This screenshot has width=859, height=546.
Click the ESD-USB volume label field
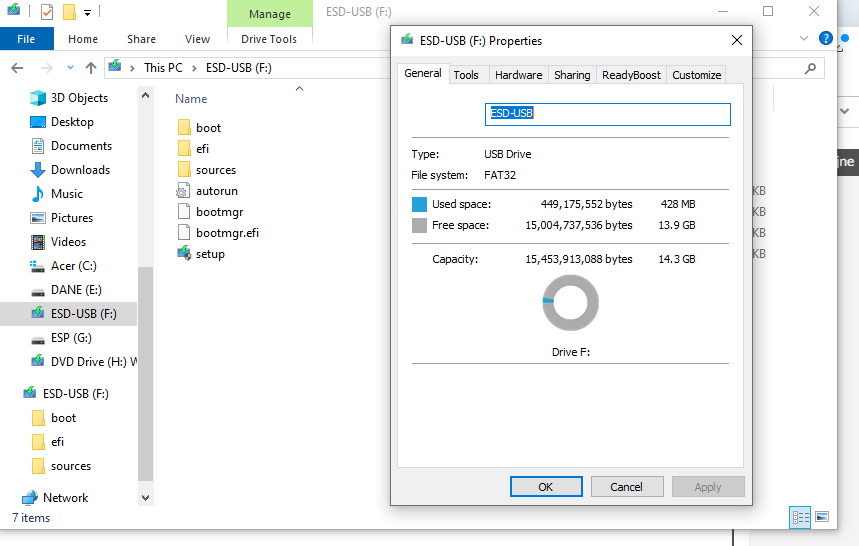coord(608,114)
